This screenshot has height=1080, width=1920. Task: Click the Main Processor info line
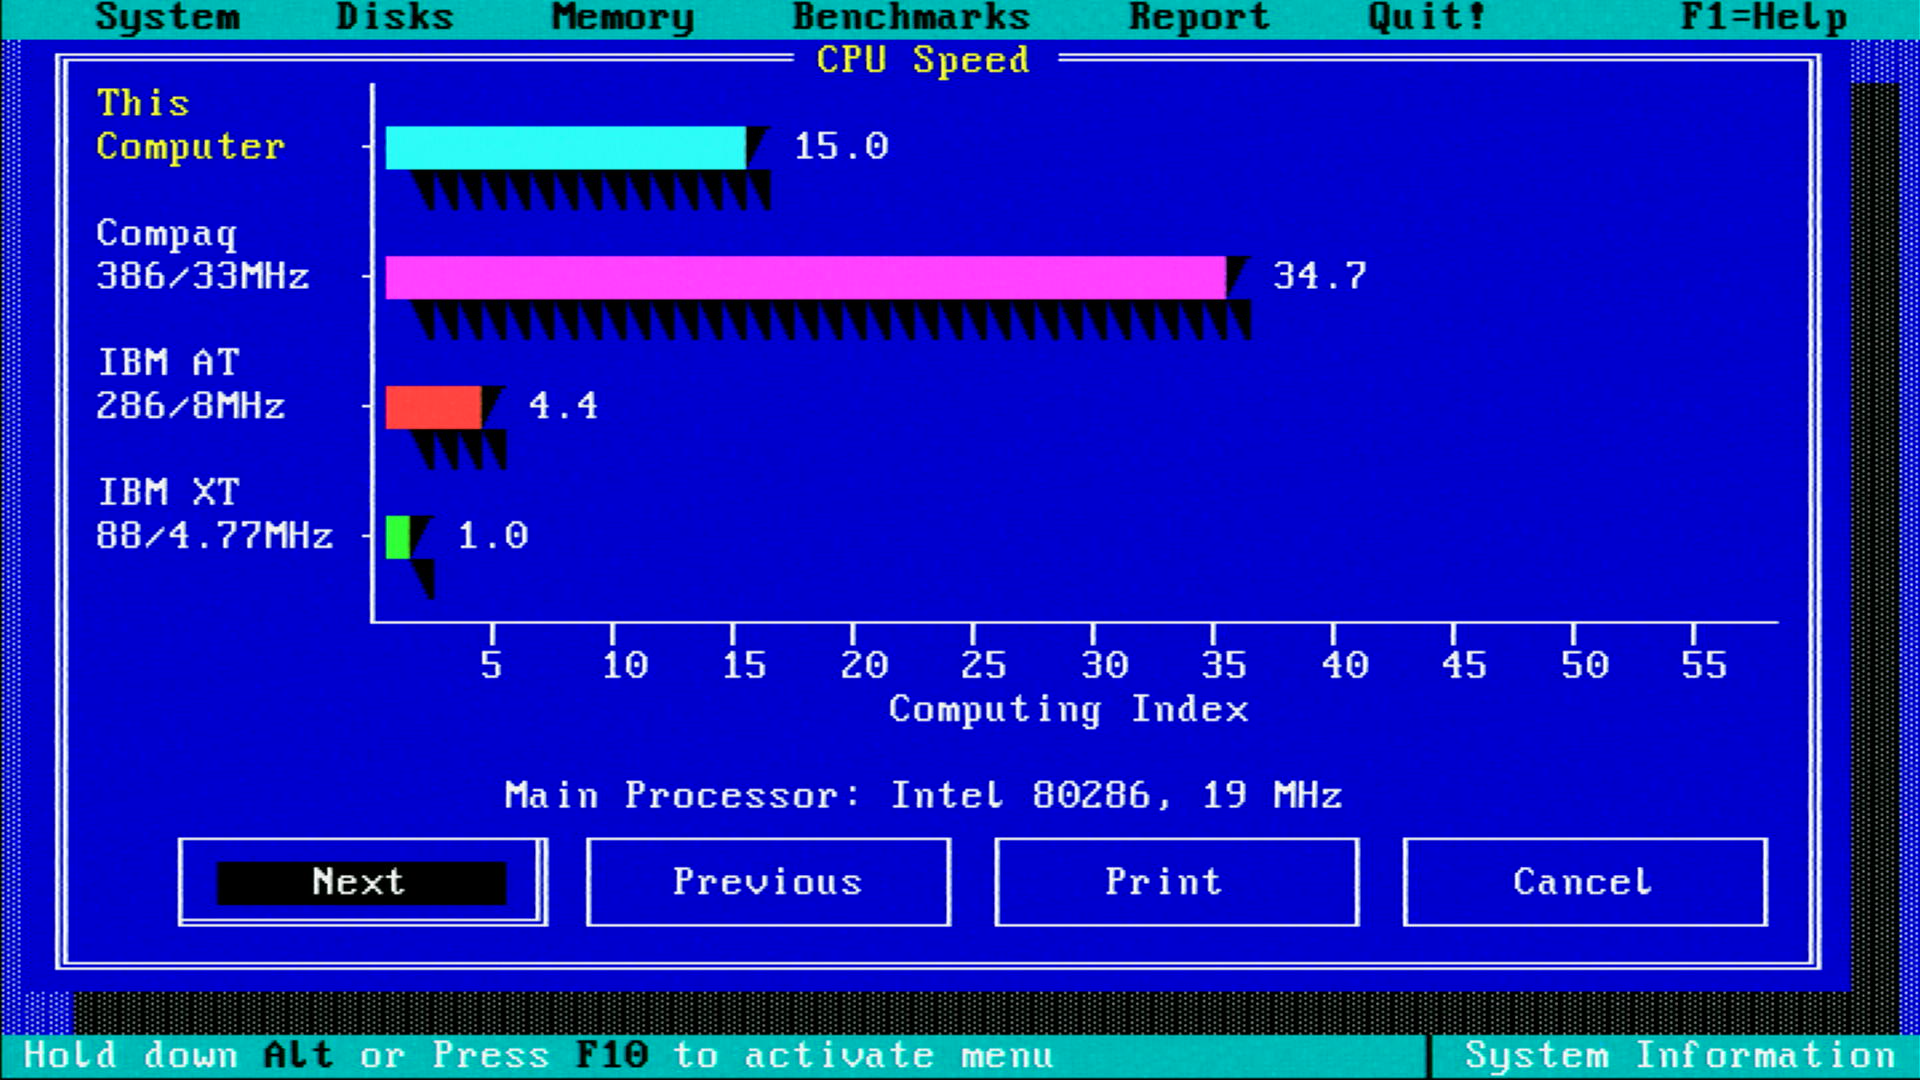(923, 796)
